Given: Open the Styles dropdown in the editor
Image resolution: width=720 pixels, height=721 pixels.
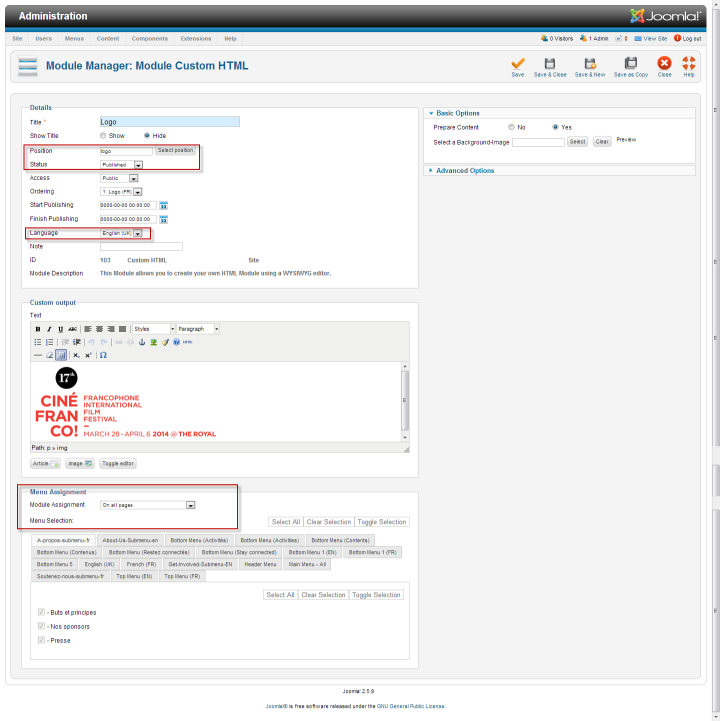Looking at the screenshot, I should pos(154,329).
